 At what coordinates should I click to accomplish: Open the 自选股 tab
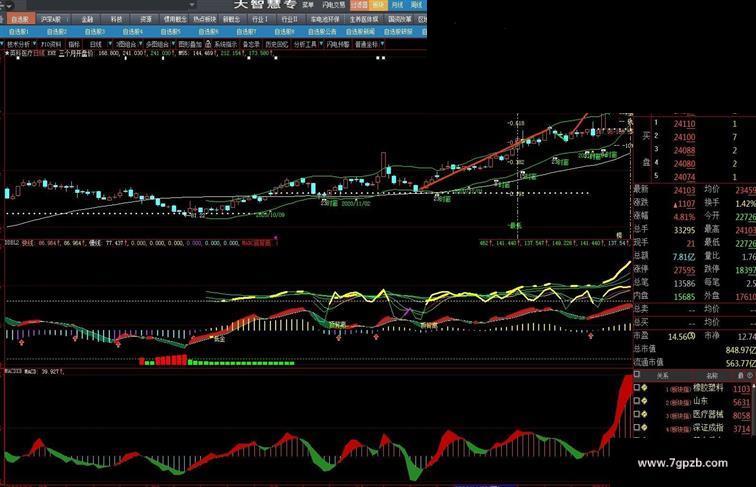pos(20,19)
